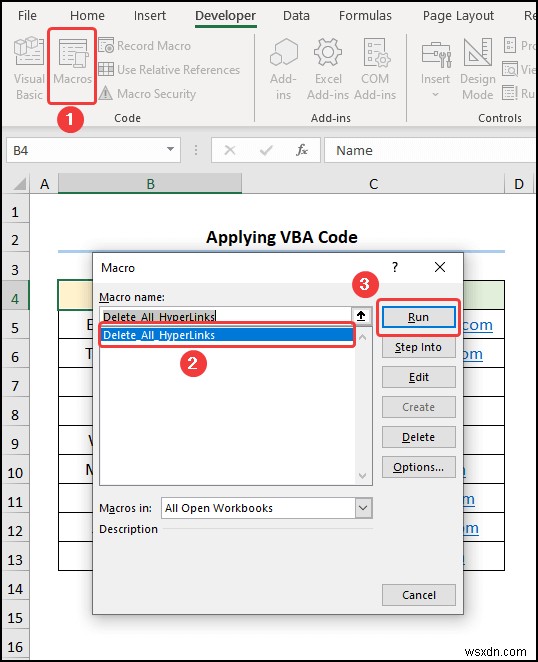The width and height of the screenshot is (538, 662).
Task: Delete the selected macro
Action: pyautogui.click(x=418, y=437)
